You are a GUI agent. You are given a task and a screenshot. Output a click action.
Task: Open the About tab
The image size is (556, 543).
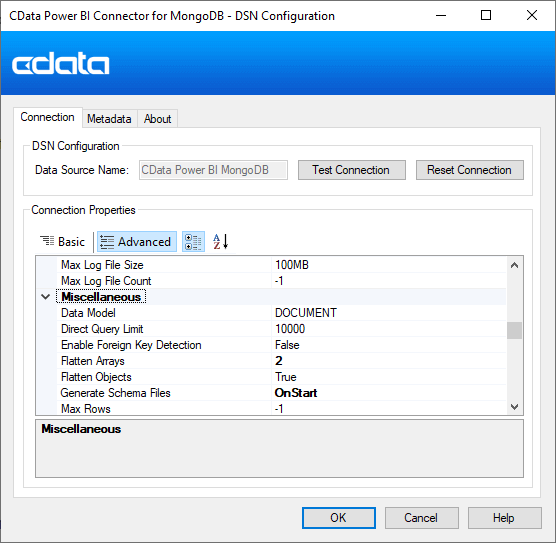pyautogui.click(x=157, y=119)
